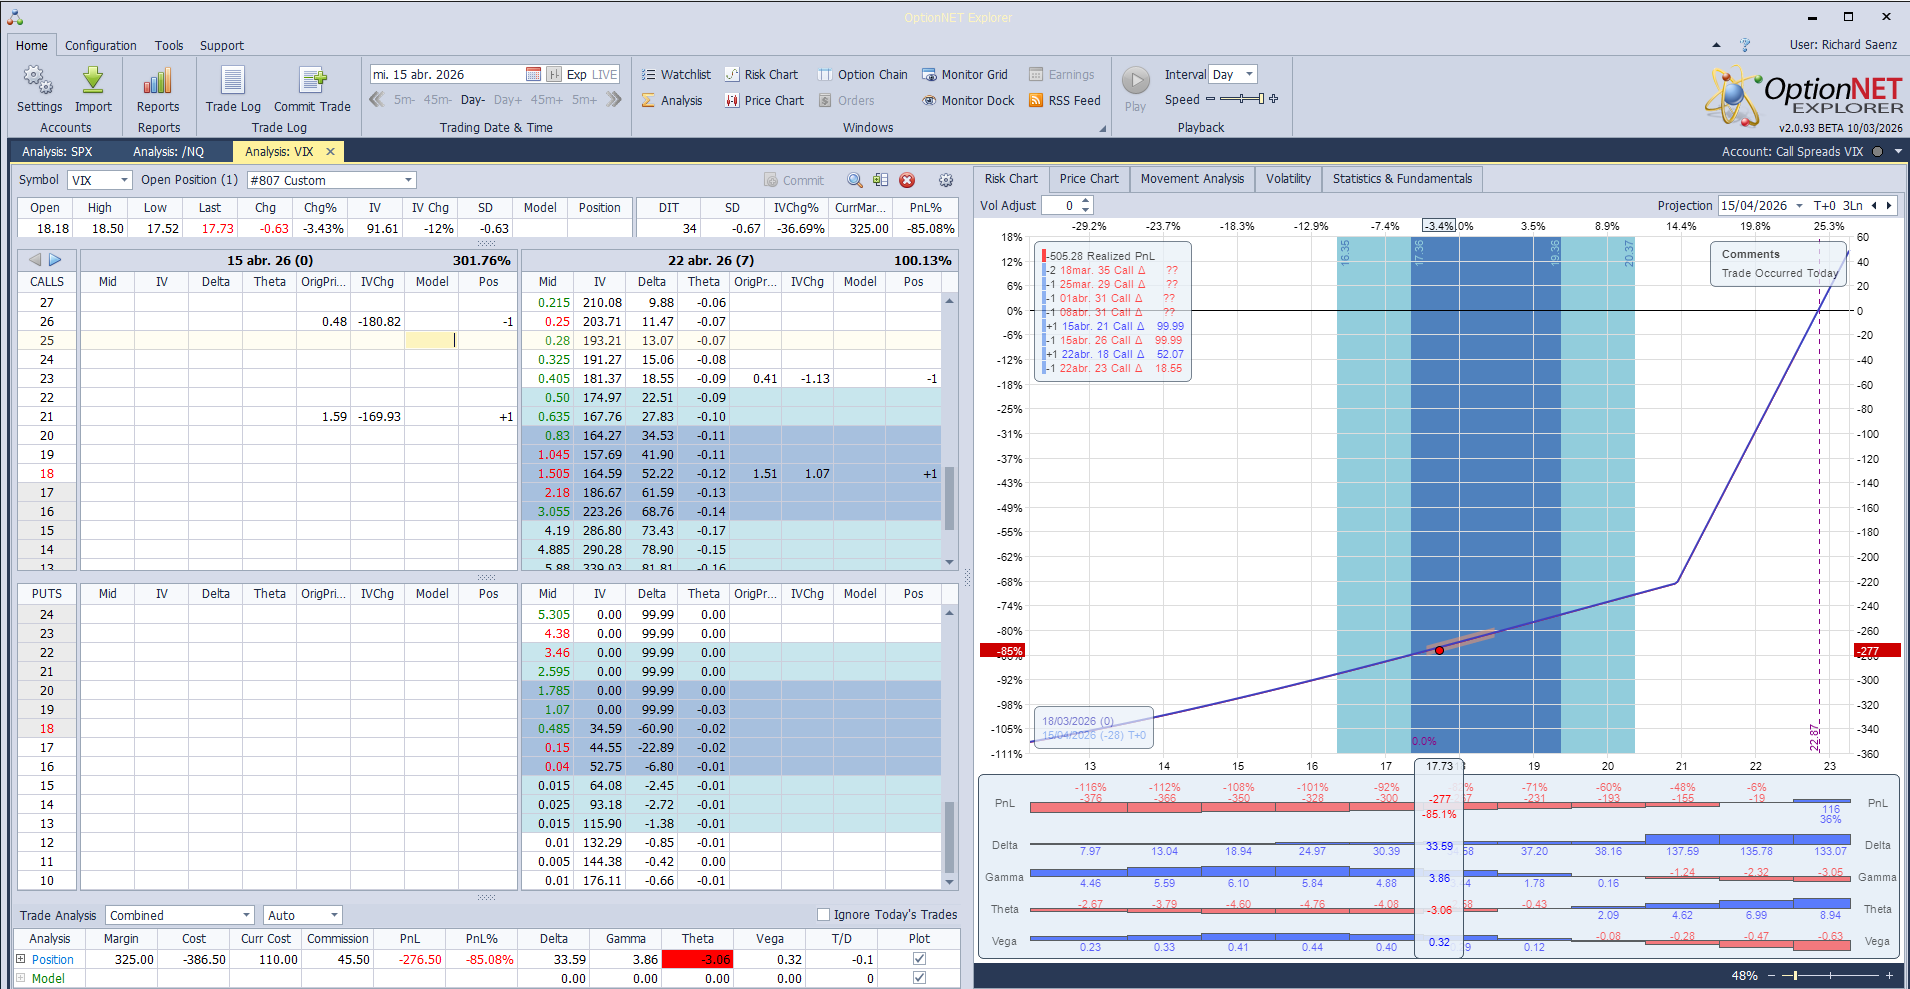Open the #807 Custom position dropdown

[x=407, y=180]
